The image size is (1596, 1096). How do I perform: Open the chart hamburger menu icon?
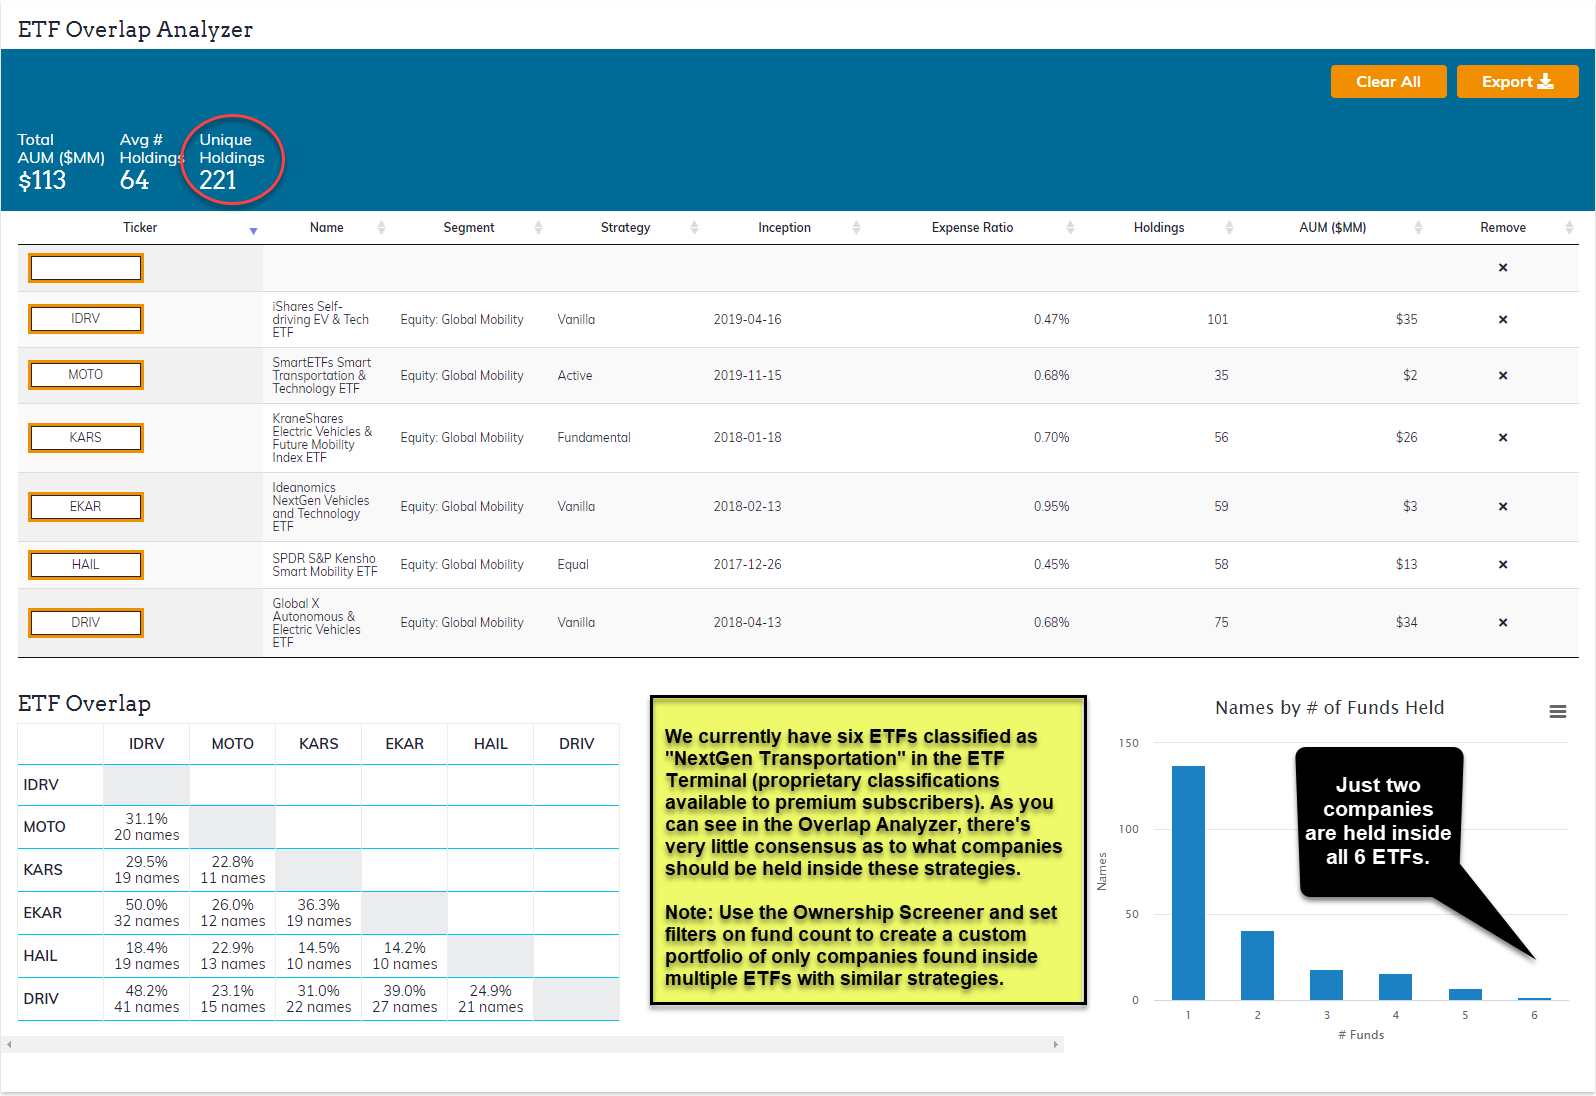click(x=1558, y=712)
